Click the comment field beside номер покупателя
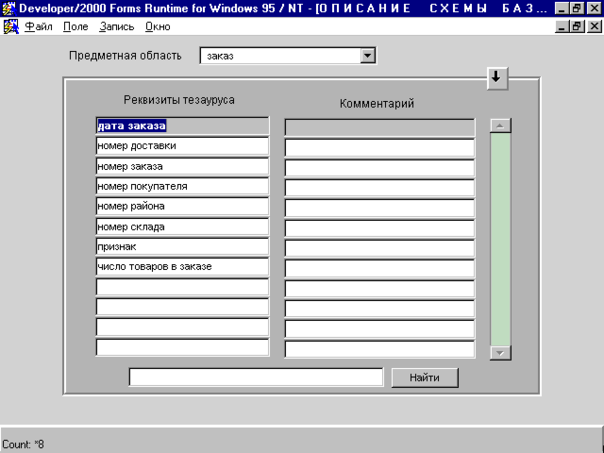This screenshot has height=453, width=604. pos(380,188)
